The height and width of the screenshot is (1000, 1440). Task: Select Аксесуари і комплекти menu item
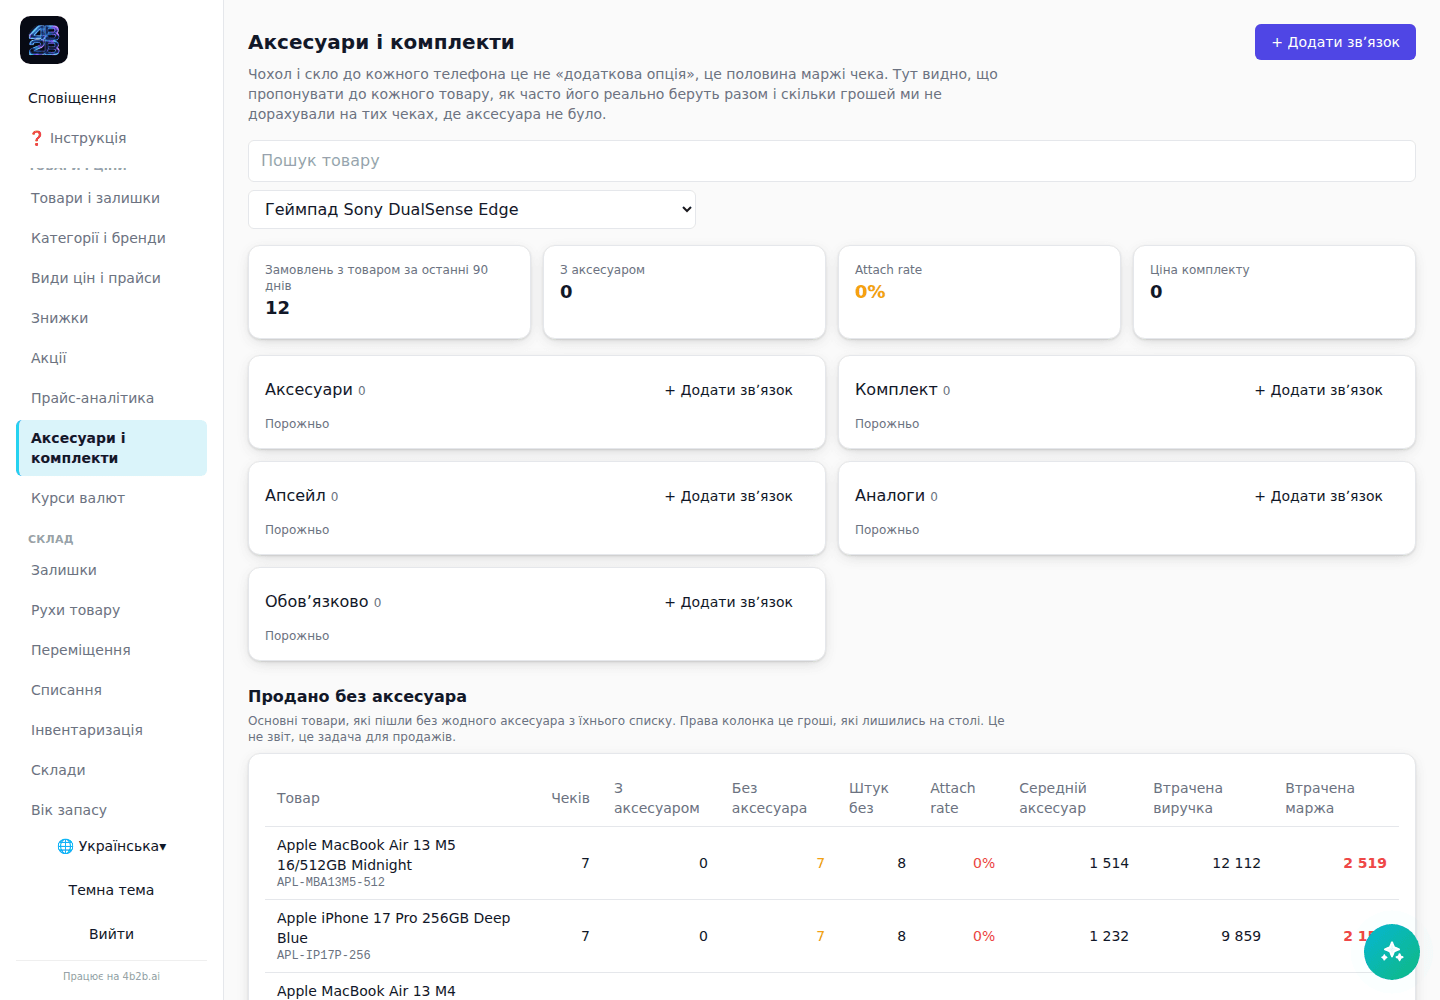(111, 448)
